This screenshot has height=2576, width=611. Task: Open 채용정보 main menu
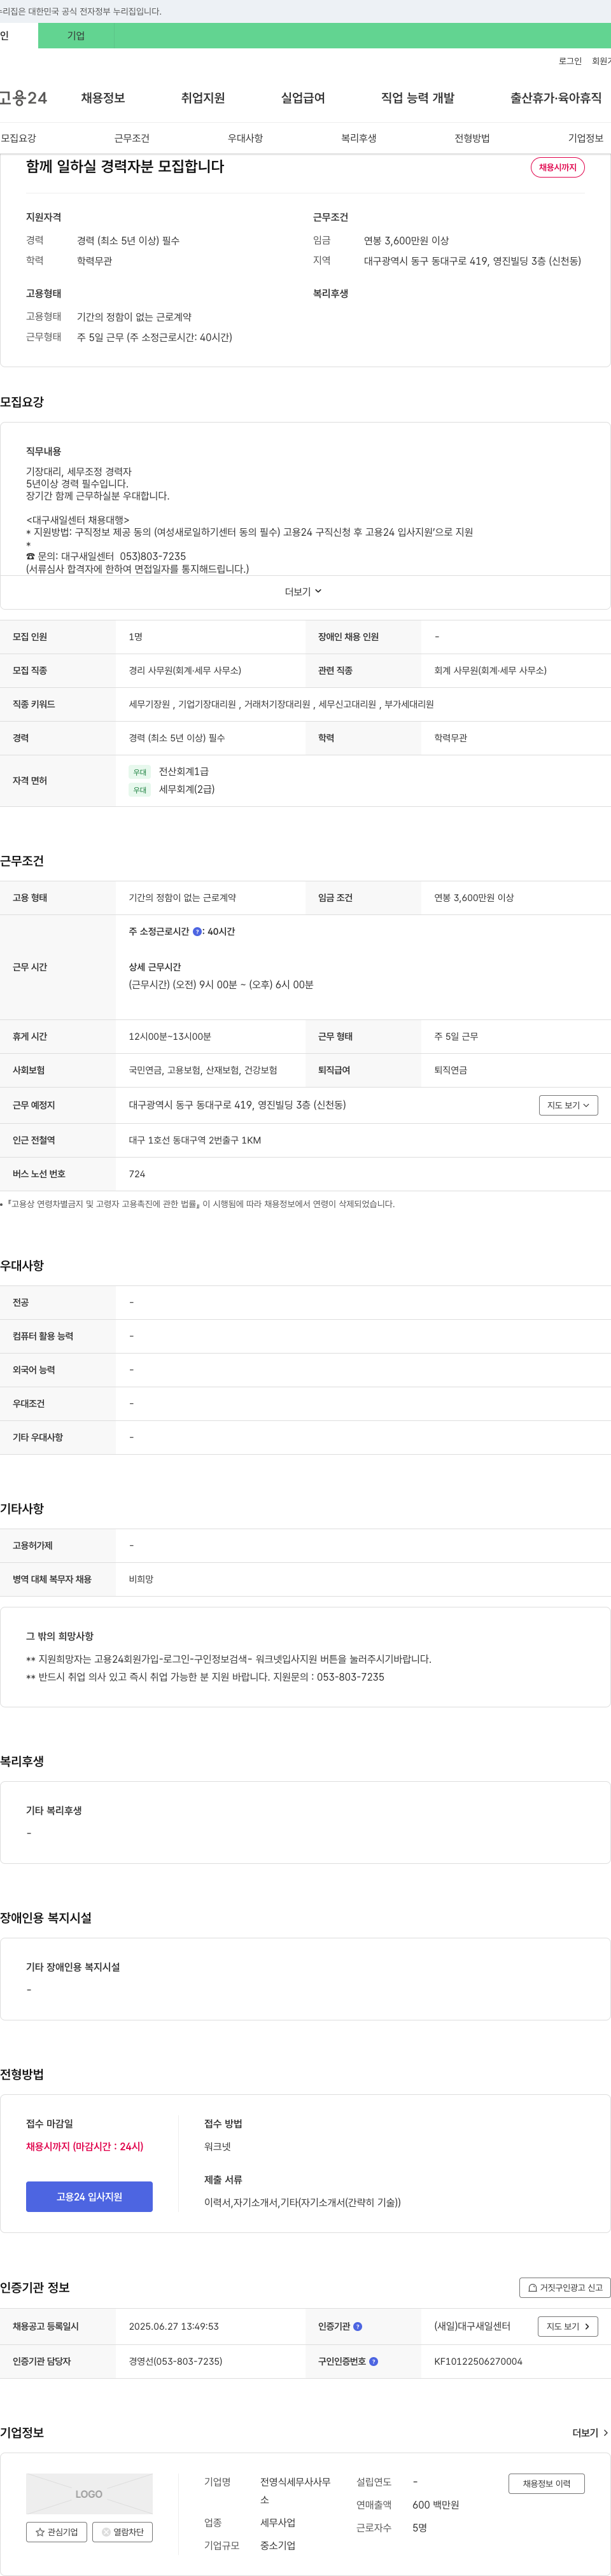(x=103, y=98)
